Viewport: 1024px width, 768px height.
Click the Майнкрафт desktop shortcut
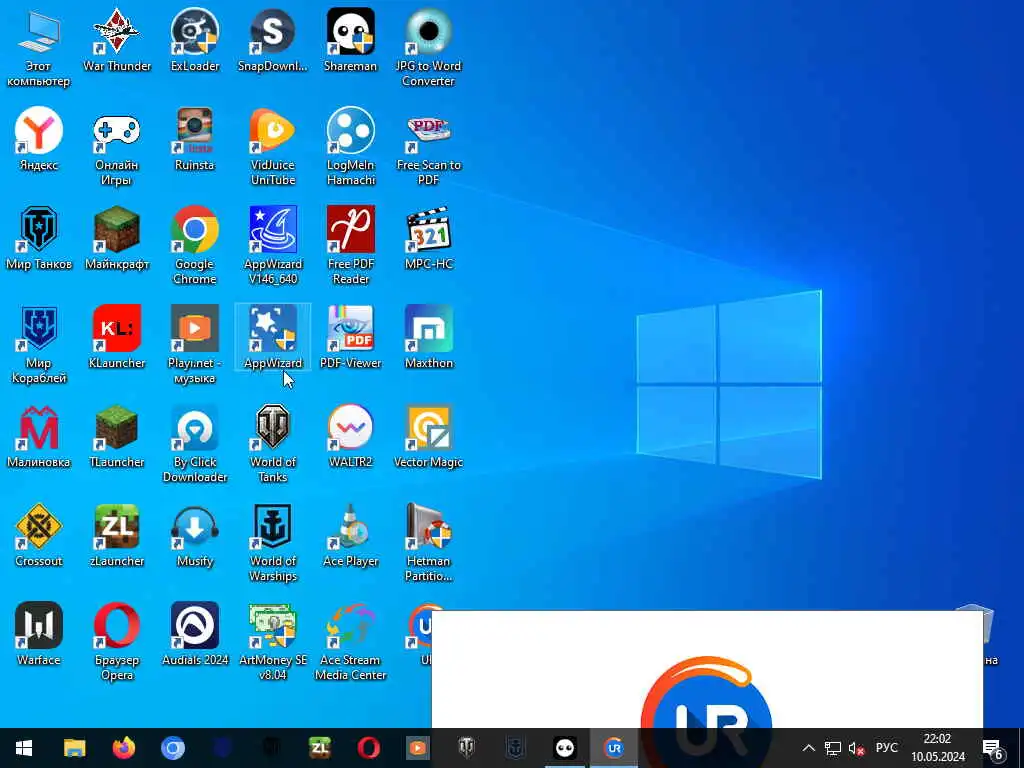pos(117,238)
